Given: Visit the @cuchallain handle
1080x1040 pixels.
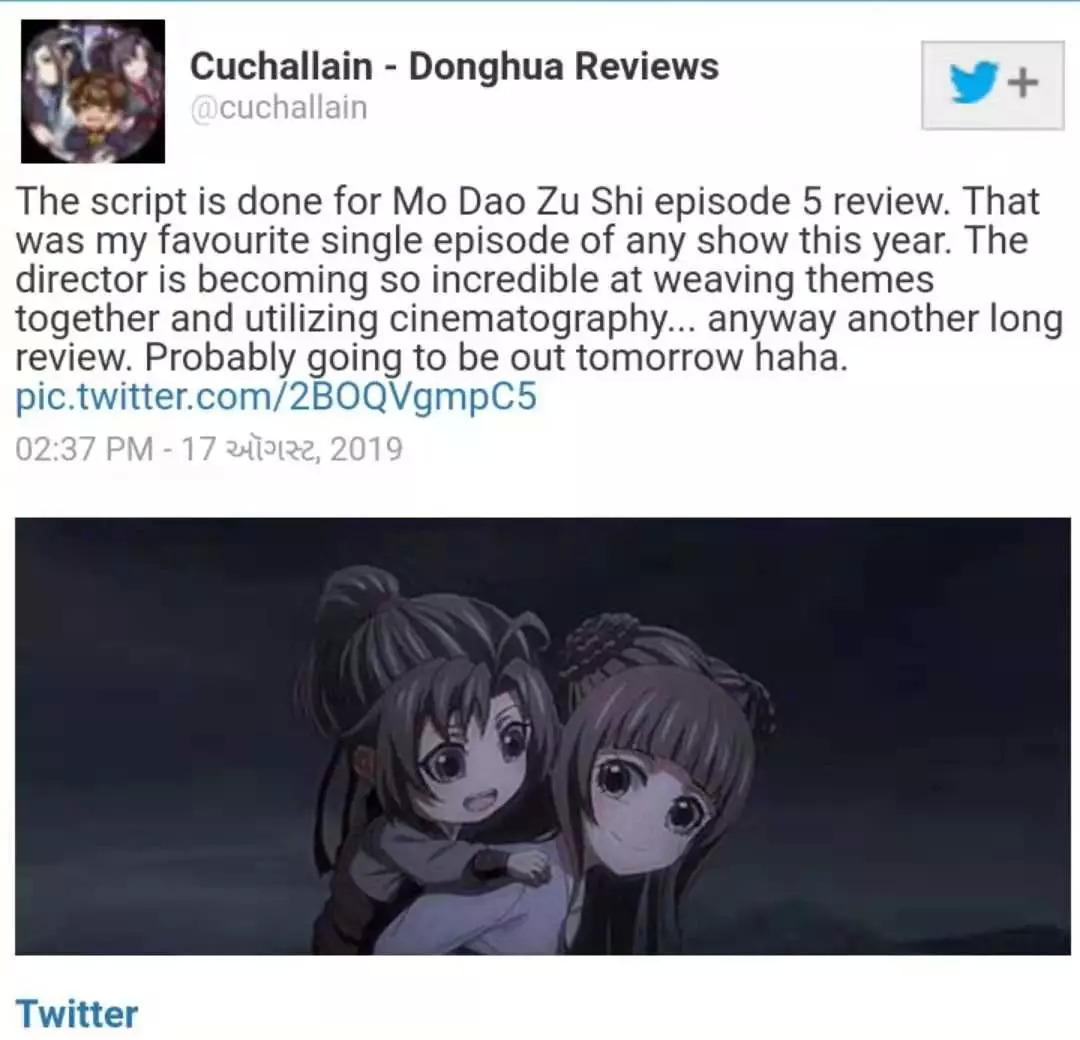Looking at the screenshot, I should [278, 107].
